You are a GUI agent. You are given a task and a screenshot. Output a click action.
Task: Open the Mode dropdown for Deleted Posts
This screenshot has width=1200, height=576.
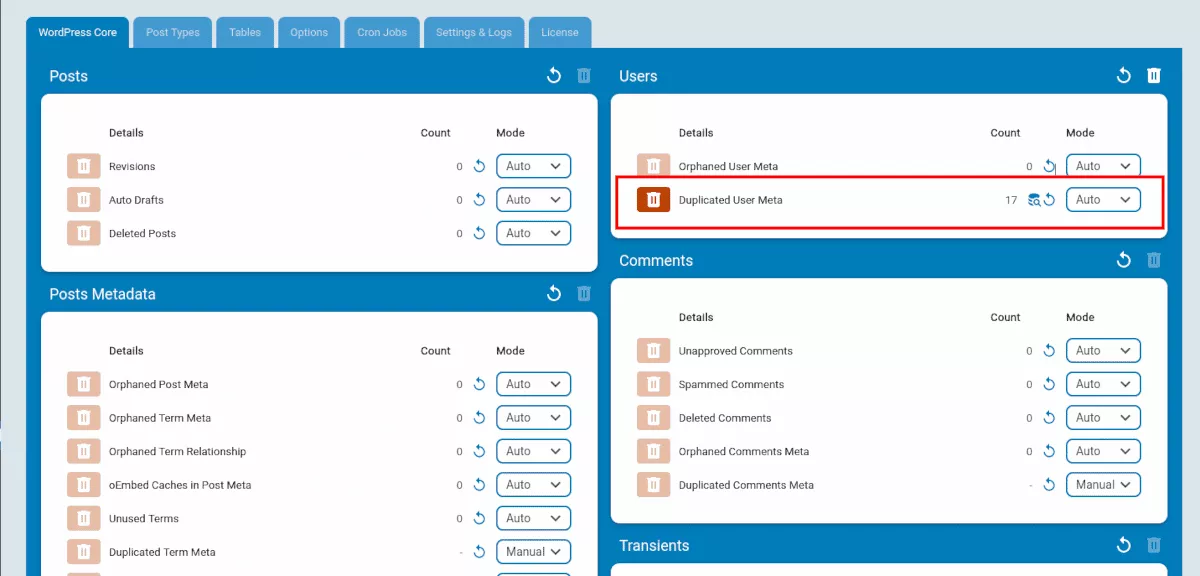(533, 233)
